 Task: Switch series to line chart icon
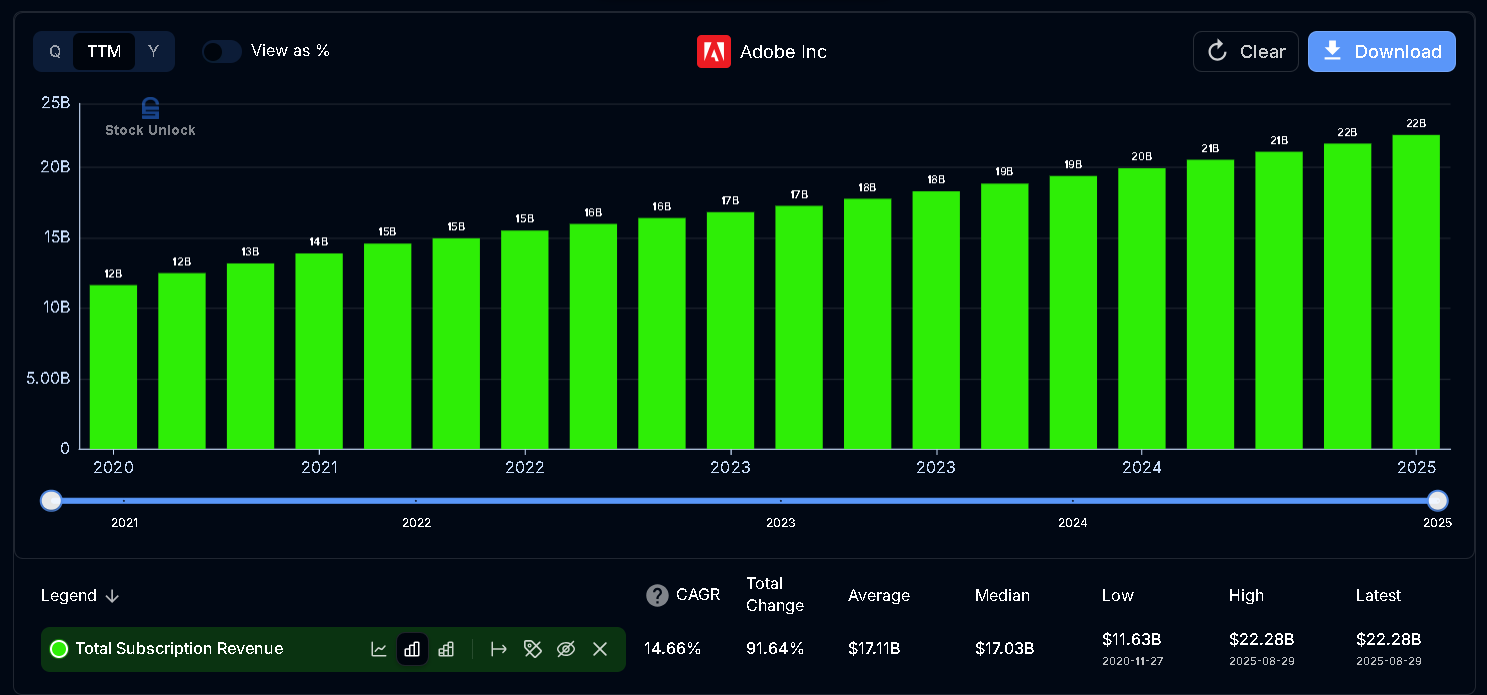point(379,649)
